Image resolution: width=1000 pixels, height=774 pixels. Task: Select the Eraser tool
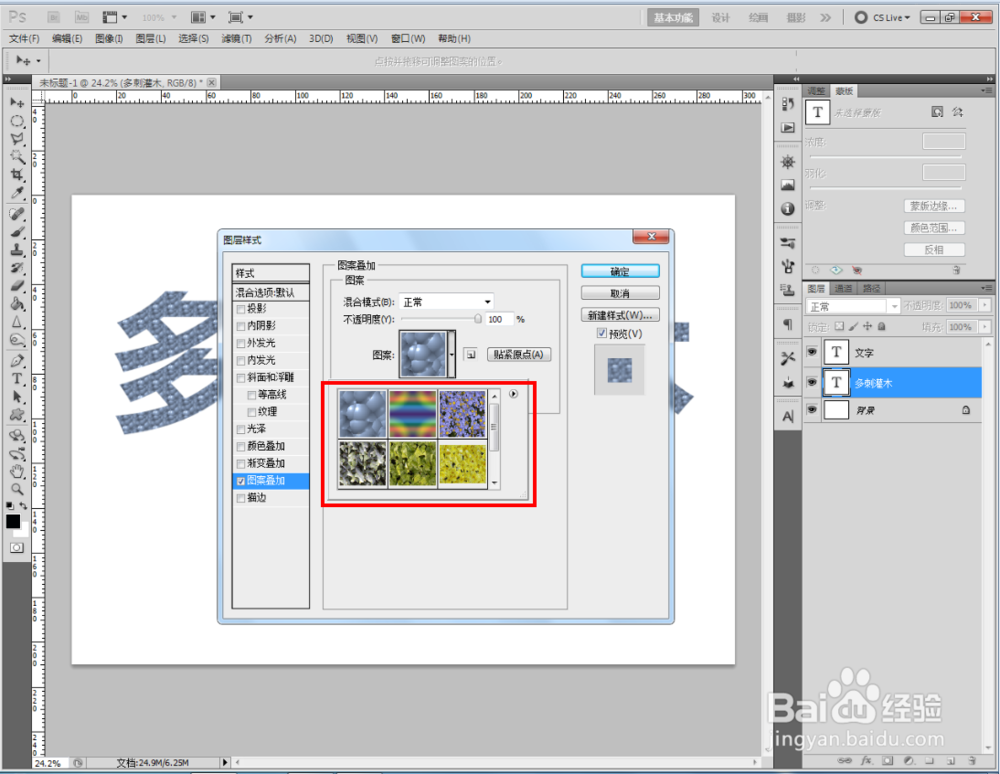point(17,286)
